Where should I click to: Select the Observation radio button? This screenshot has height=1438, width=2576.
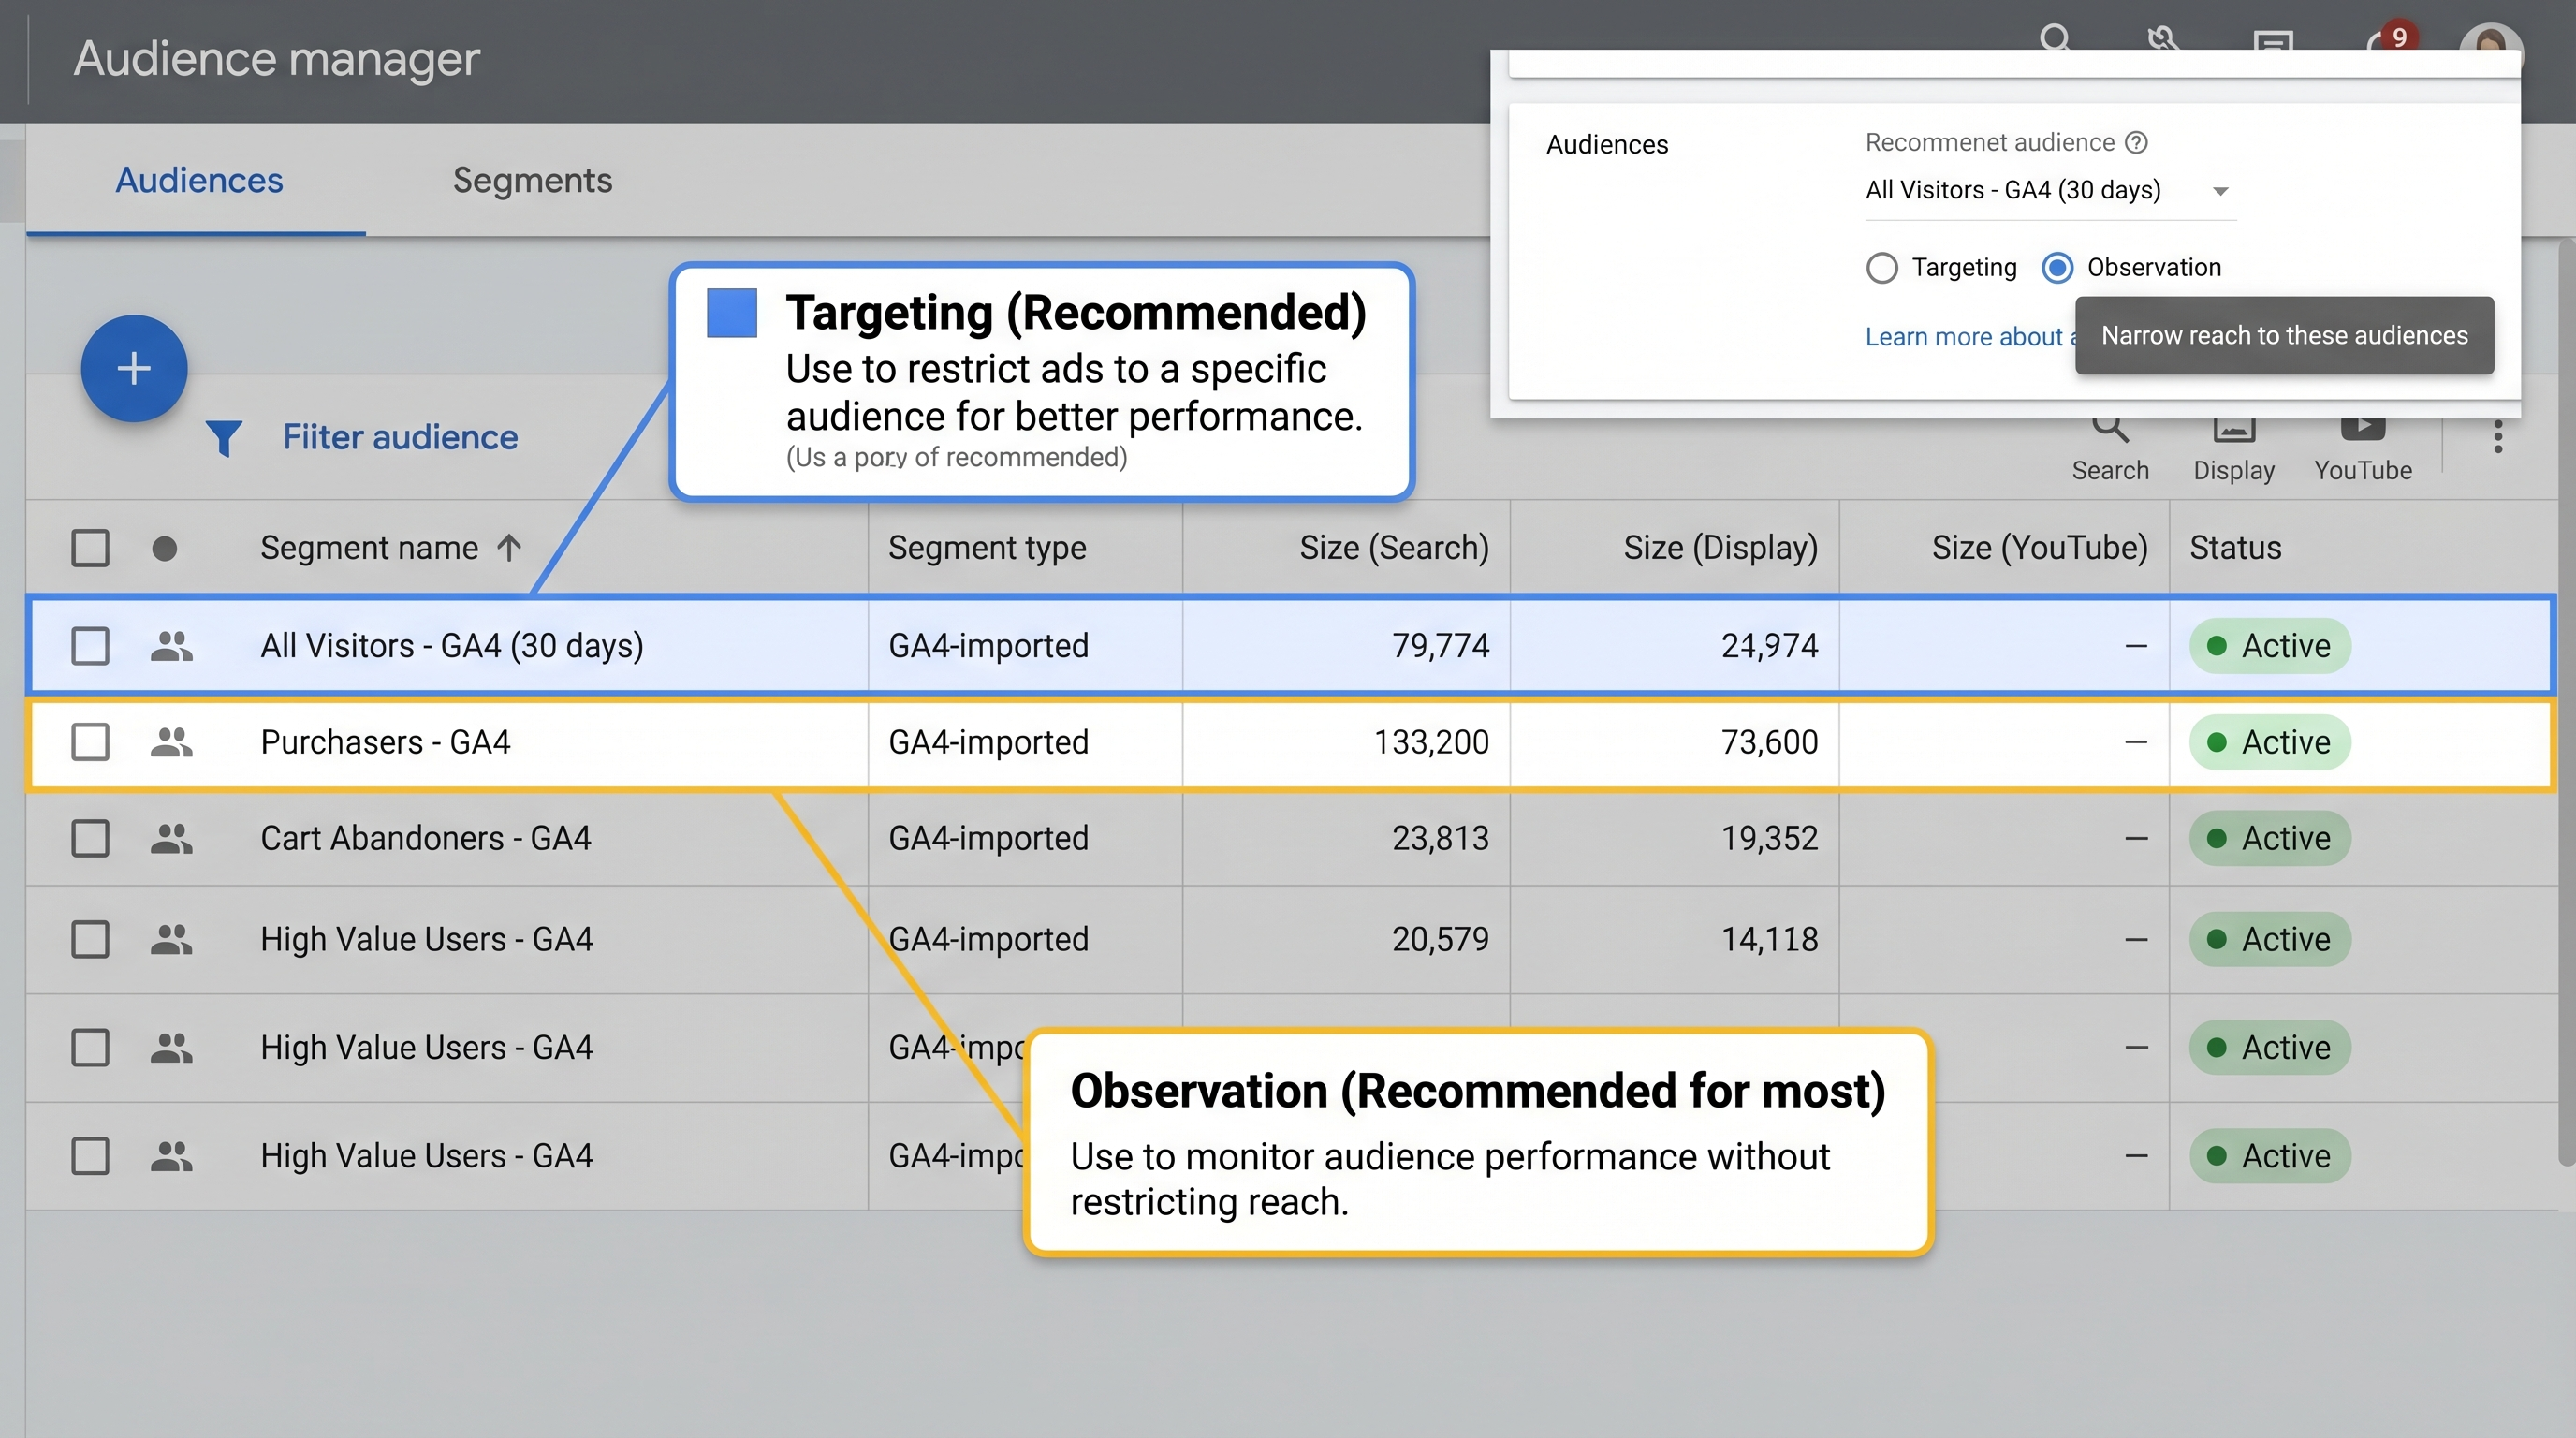click(x=2057, y=268)
